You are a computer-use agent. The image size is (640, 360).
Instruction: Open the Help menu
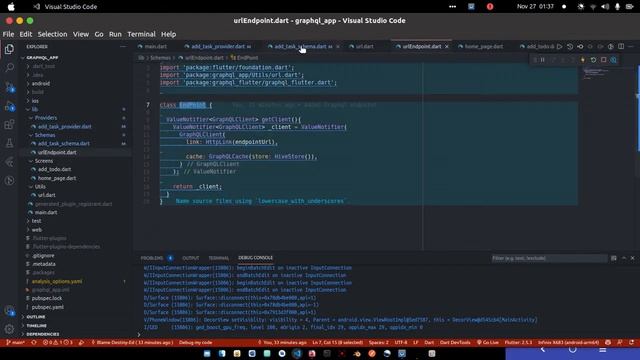click(x=168, y=34)
